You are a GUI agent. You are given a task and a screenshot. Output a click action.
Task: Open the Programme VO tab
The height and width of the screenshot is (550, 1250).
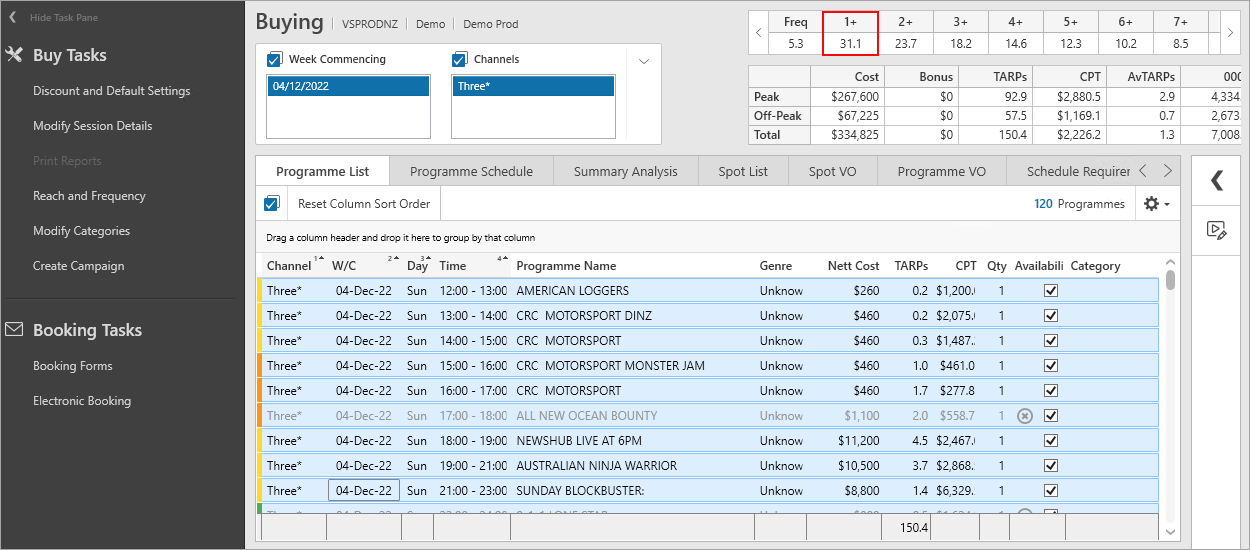(x=941, y=171)
